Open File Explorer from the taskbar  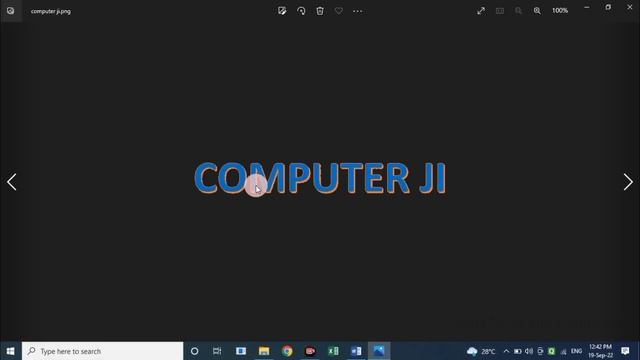[264, 351]
